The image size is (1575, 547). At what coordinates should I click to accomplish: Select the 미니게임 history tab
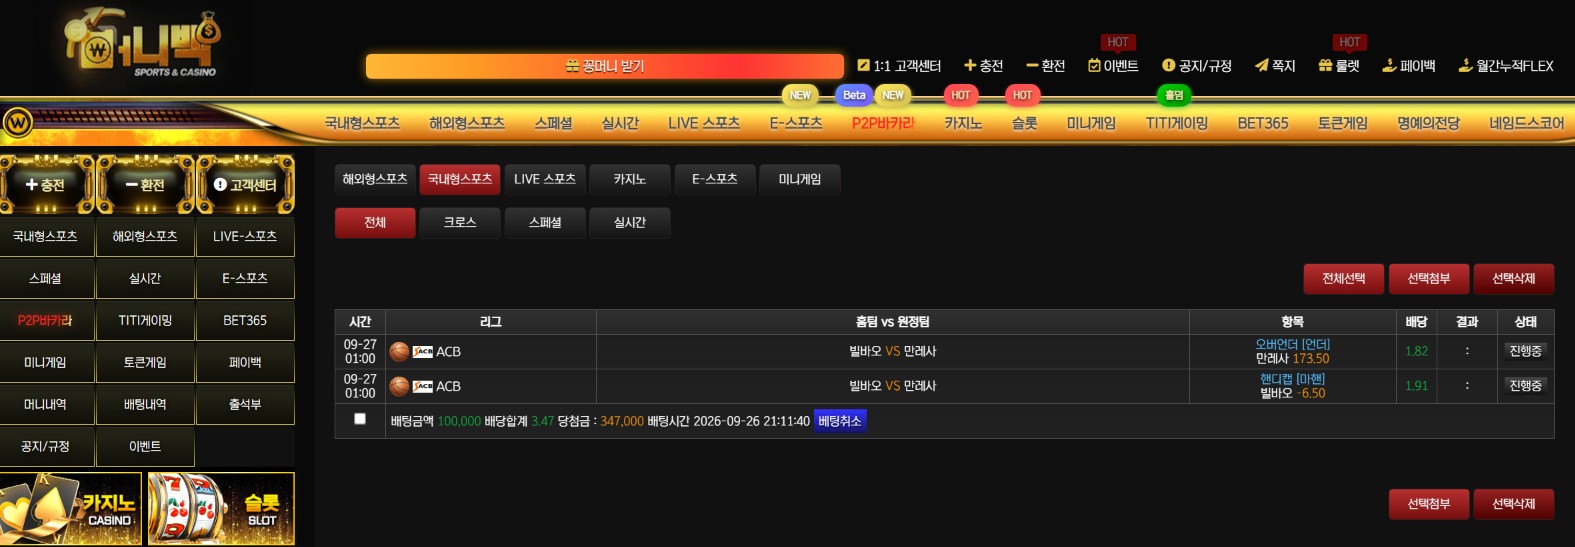tap(800, 179)
